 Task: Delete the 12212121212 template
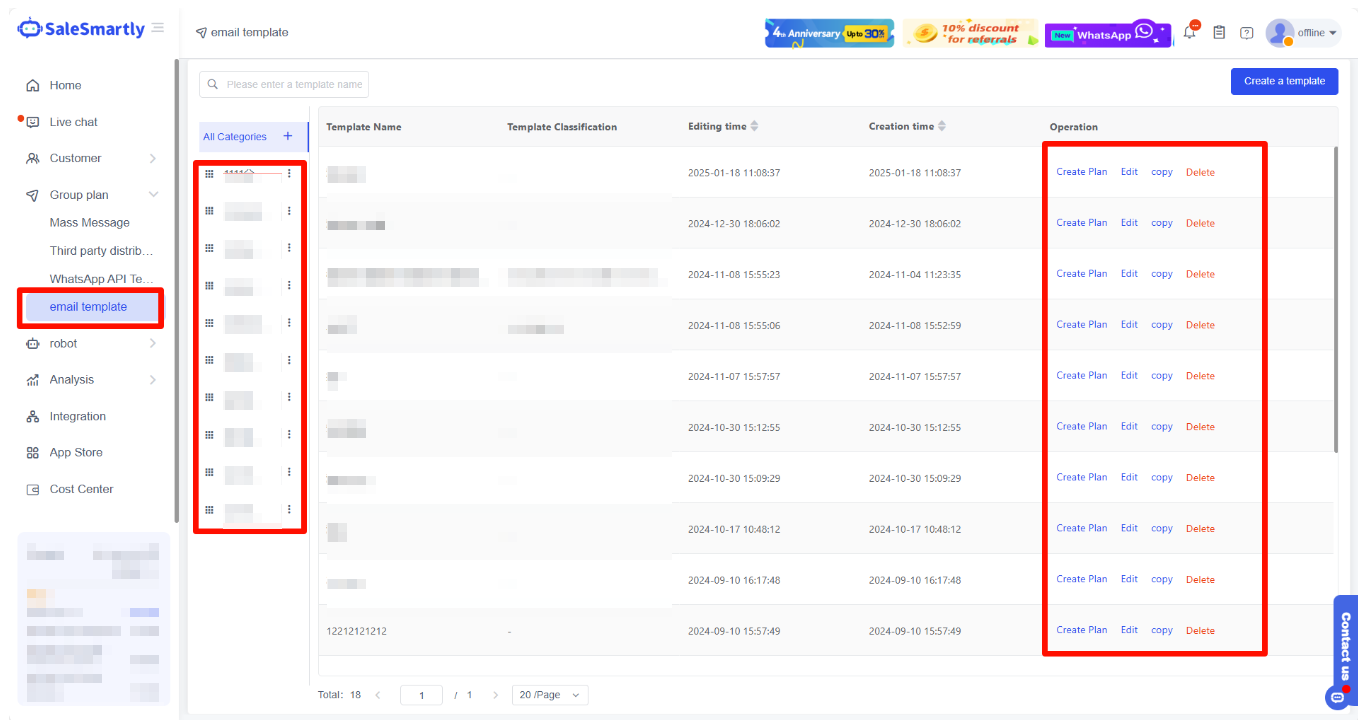tap(1200, 631)
